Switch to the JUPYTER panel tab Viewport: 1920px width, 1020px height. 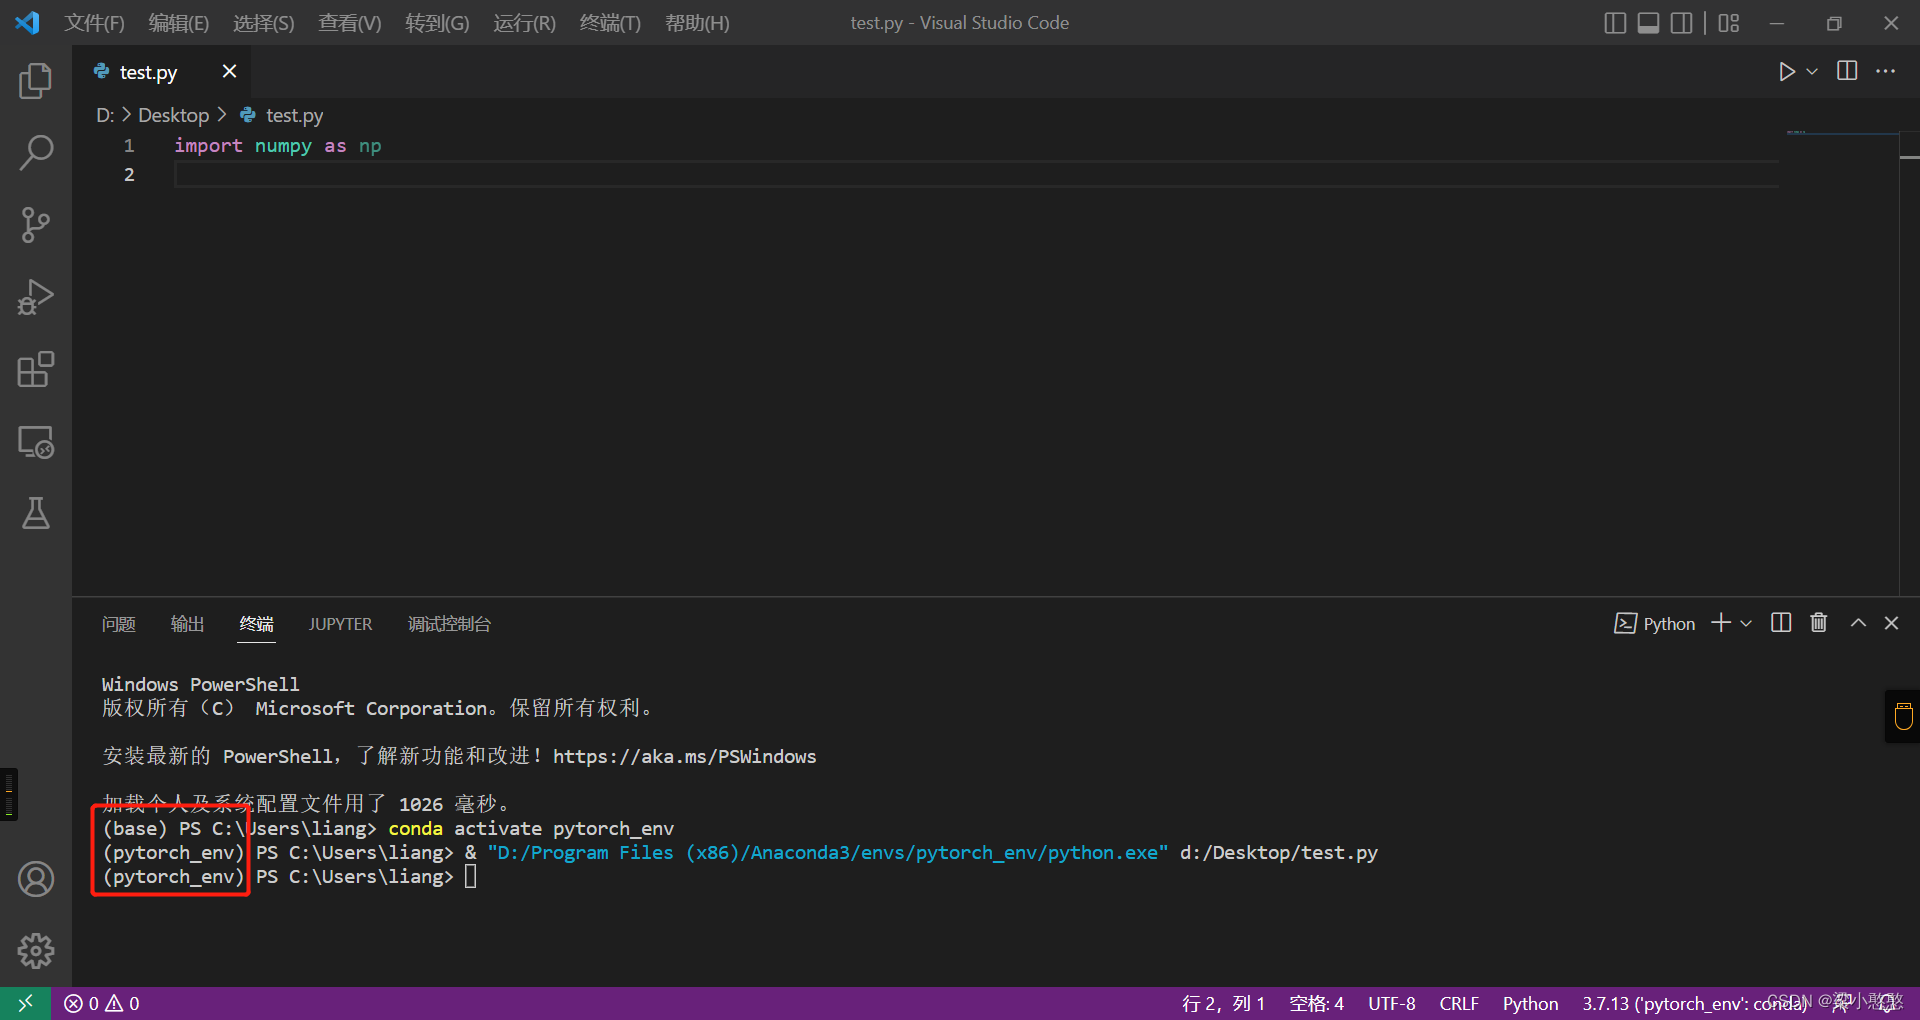point(340,624)
